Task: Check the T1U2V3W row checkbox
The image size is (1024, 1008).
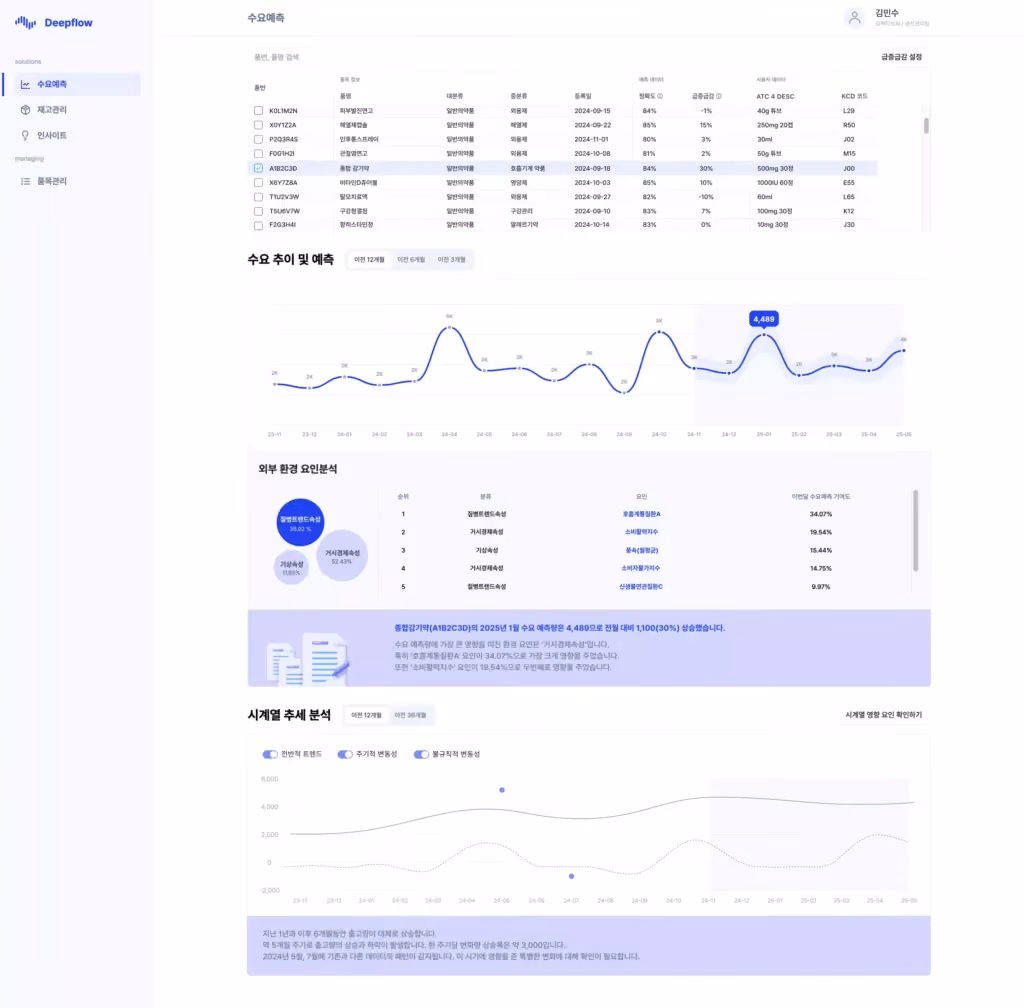Action: click(x=259, y=197)
